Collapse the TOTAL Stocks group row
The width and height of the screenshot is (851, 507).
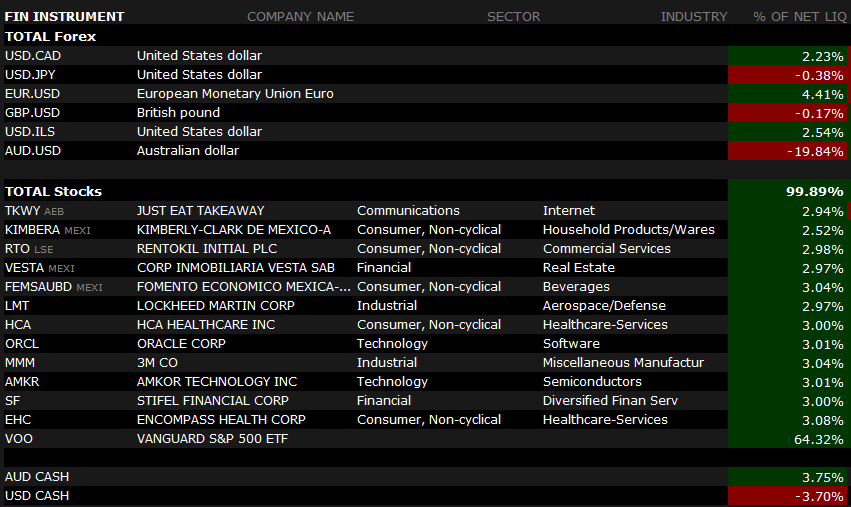[426, 192]
